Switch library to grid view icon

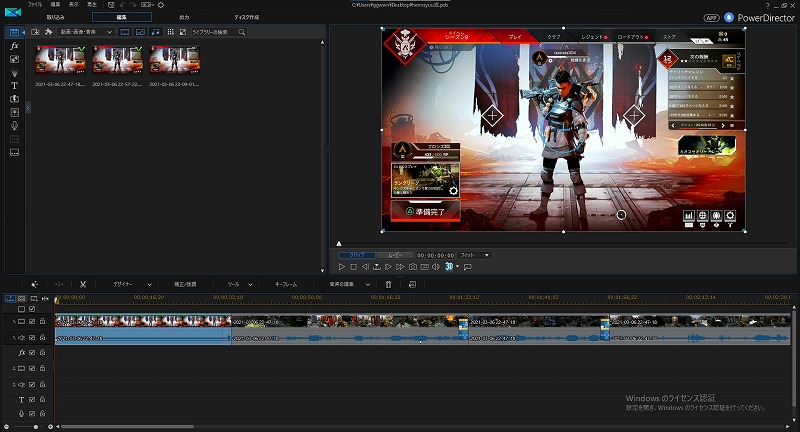pos(170,32)
